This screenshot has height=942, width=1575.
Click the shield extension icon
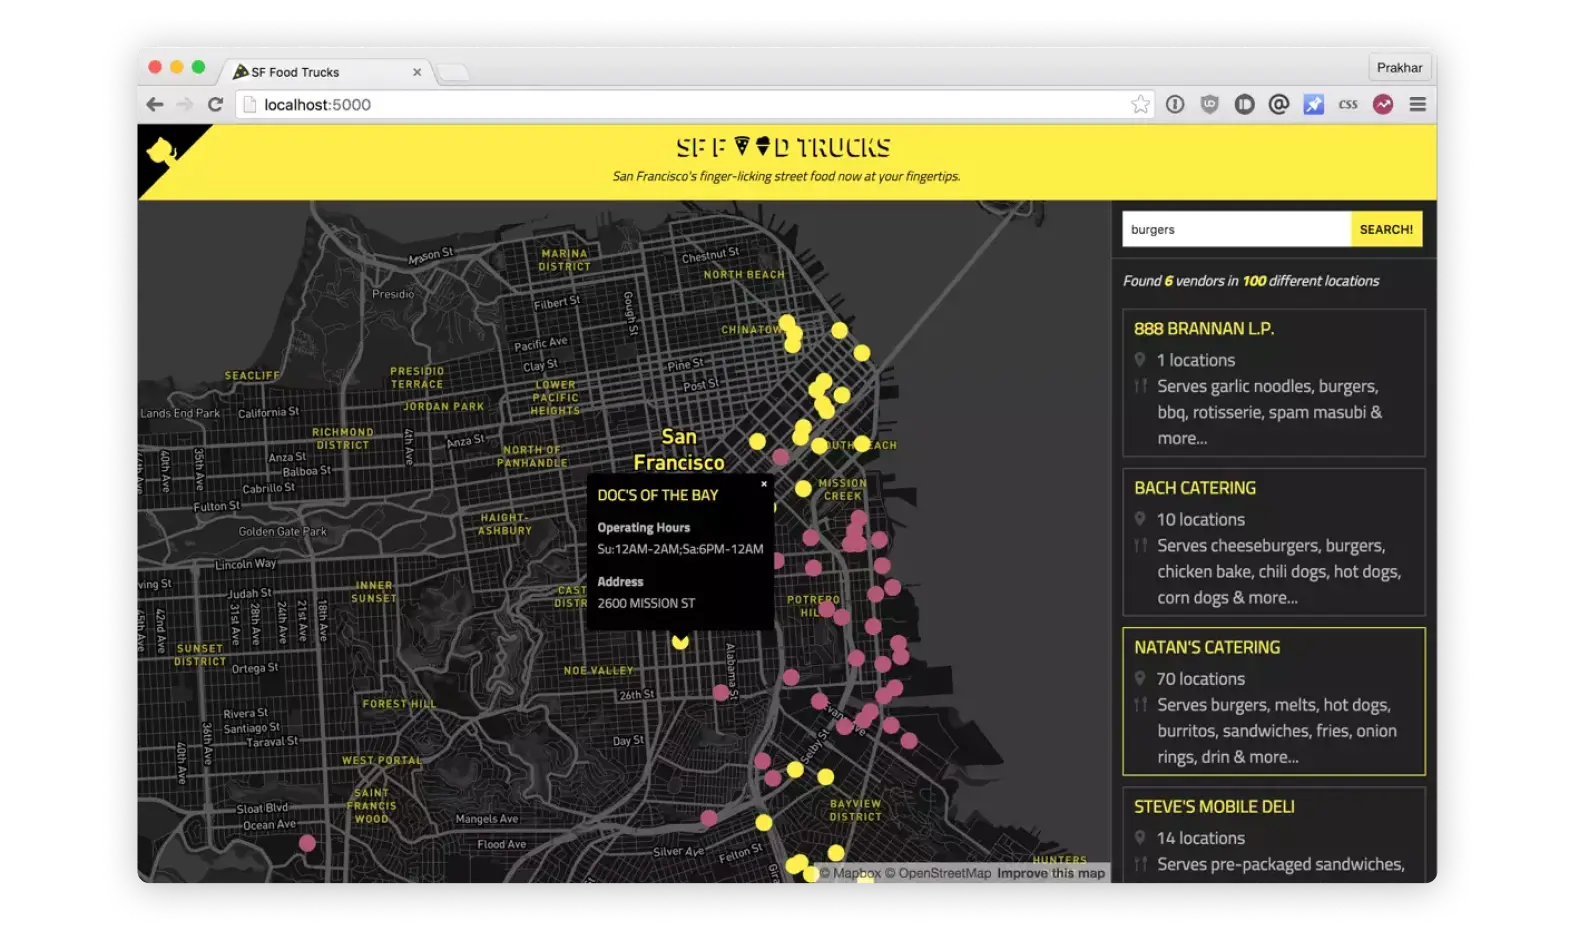click(1209, 104)
